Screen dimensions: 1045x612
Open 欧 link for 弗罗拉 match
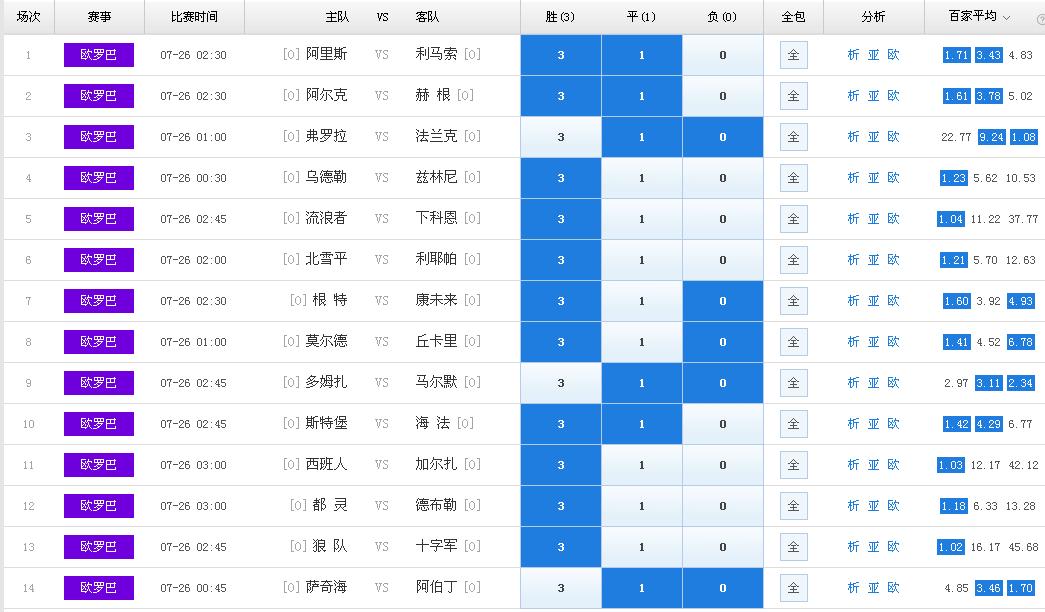click(x=893, y=137)
